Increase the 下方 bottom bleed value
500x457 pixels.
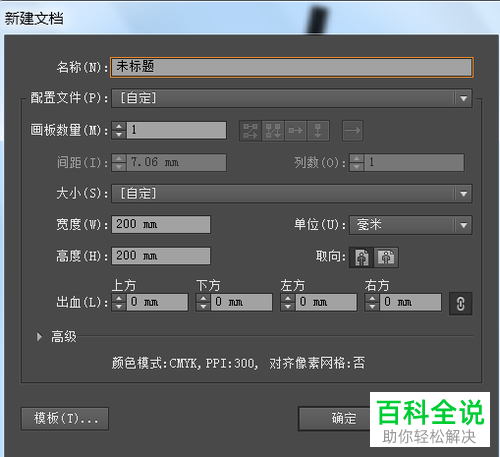pyautogui.click(x=203, y=298)
